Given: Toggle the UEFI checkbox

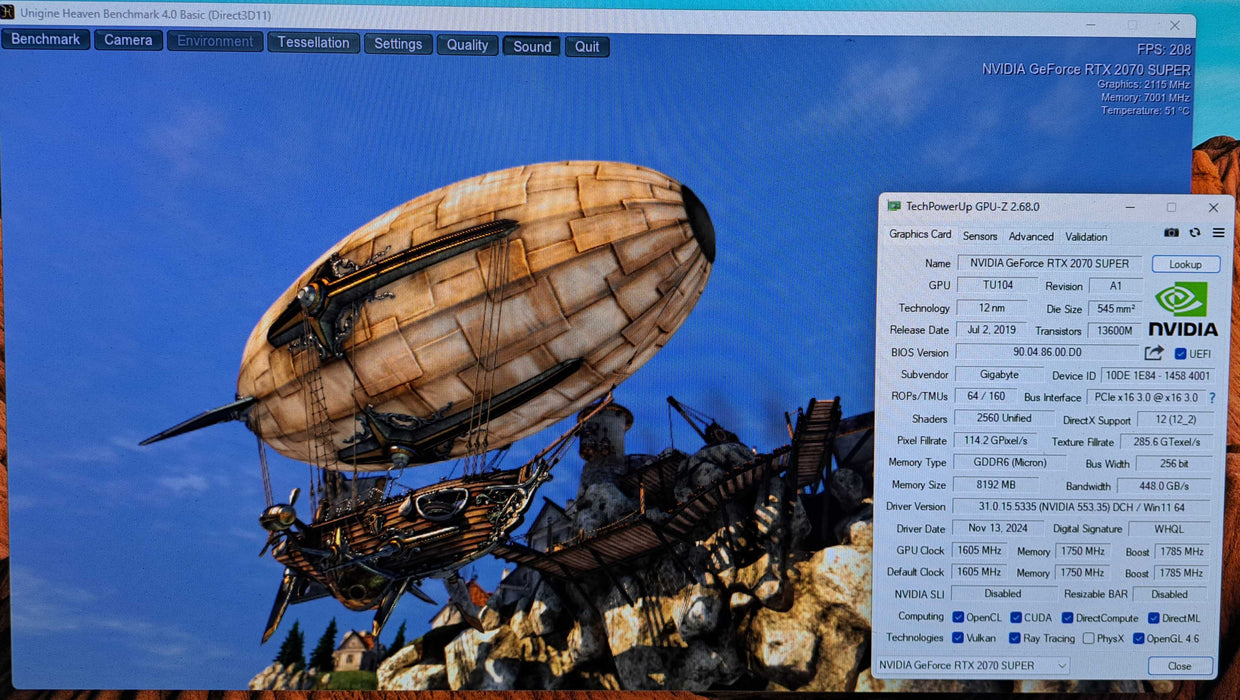Looking at the screenshot, I should [1181, 354].
